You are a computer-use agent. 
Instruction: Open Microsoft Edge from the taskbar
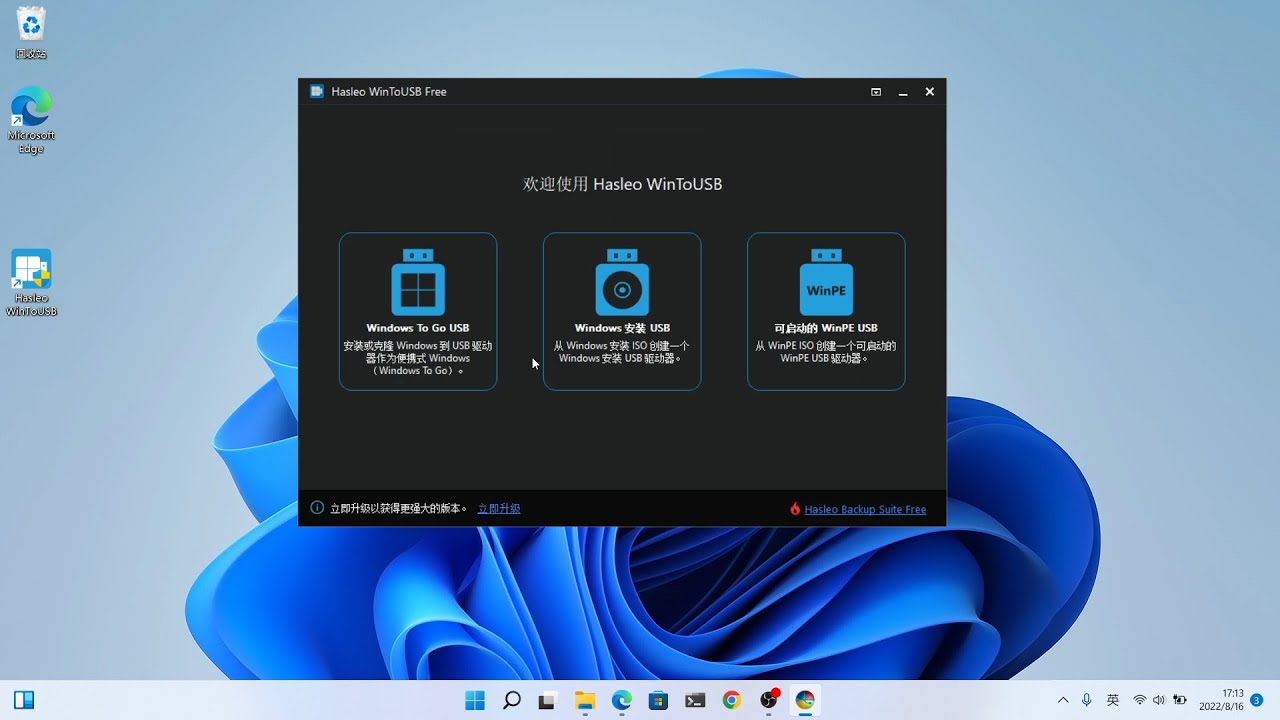point(621,700)
